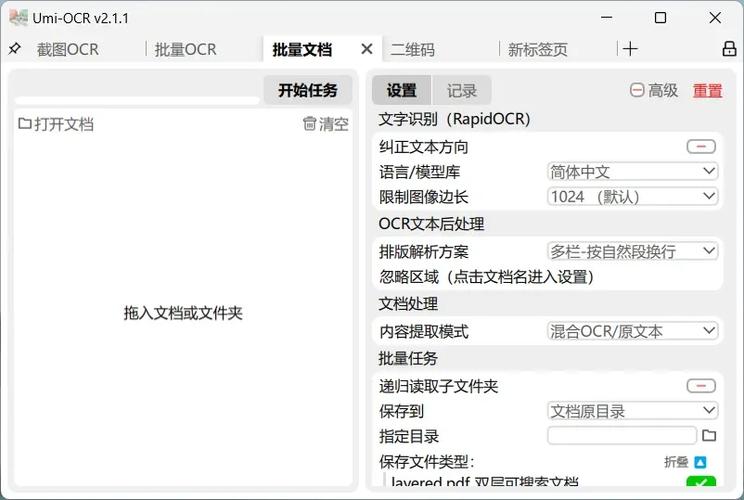Click 忽略区域 (点击文档名进入设置) text
Viewport: 744px width, 500px height.
coord(486,277)
